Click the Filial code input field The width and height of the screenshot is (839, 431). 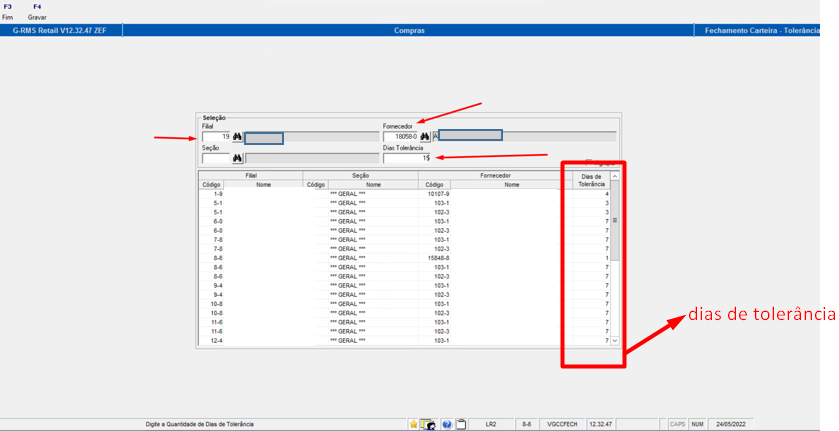(216, 137)
